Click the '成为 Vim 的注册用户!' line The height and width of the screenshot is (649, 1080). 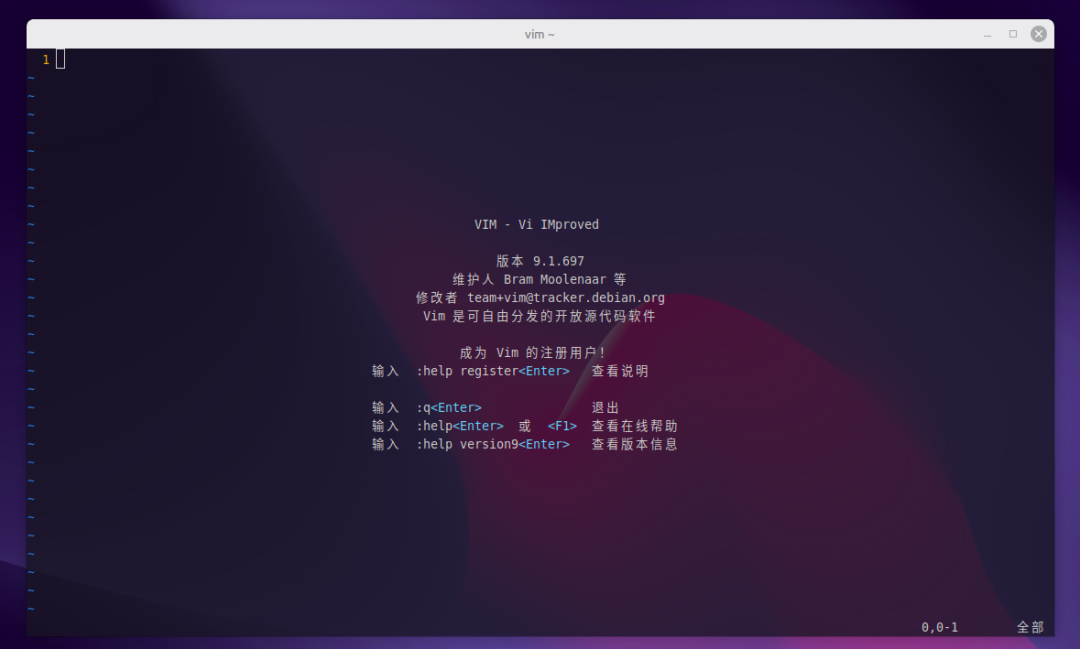532,353
